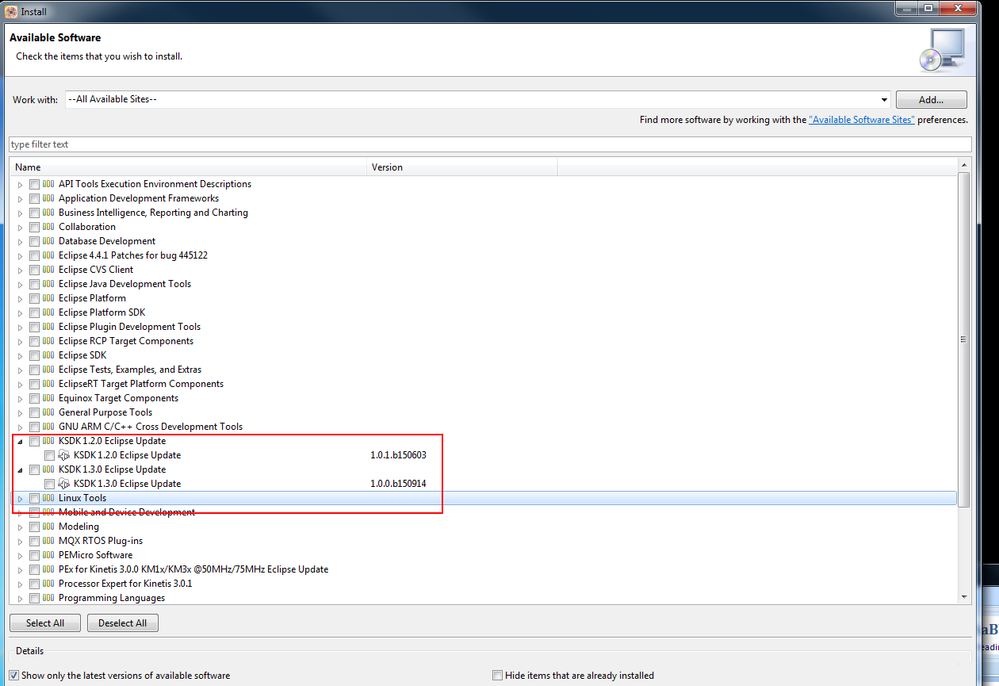Click the category icon beside Database Development
The image size is (999, 686).
click(48, 241)
